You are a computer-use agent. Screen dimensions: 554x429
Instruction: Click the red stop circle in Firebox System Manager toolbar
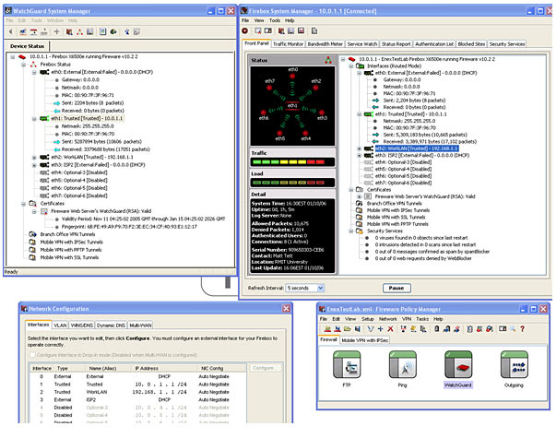[245, 31]
